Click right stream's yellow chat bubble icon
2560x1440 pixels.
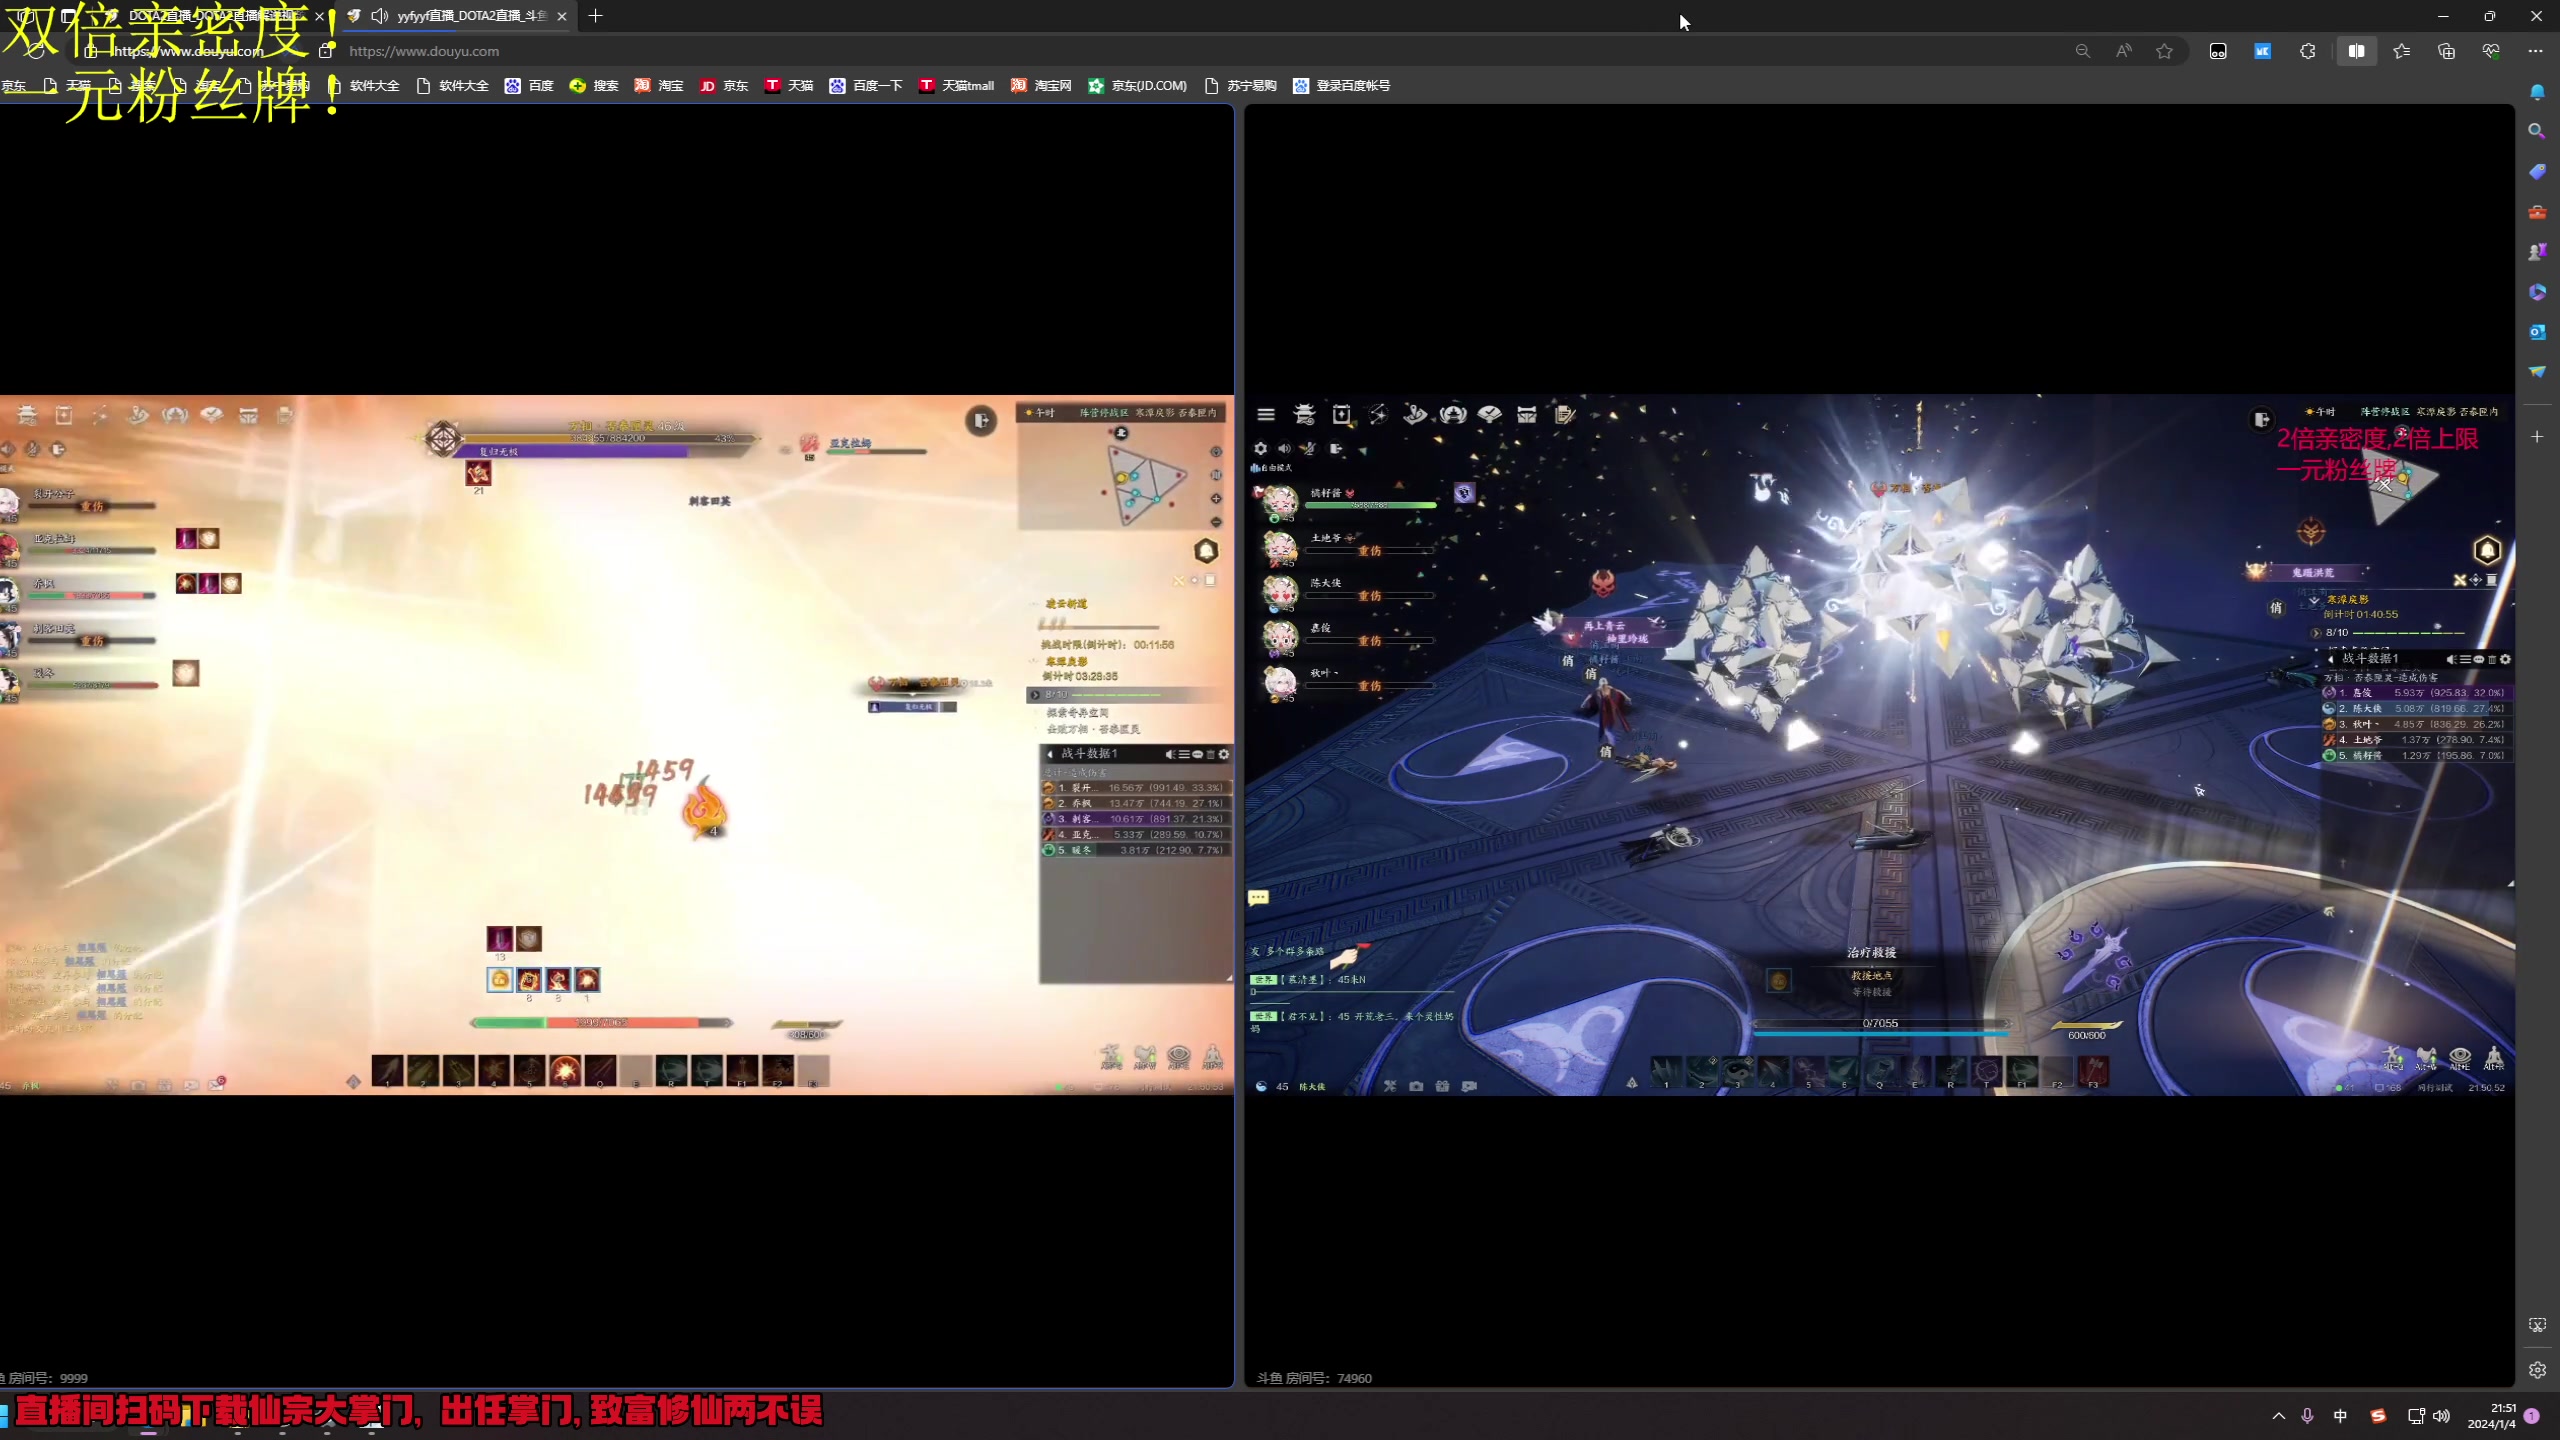point(1258,897)
